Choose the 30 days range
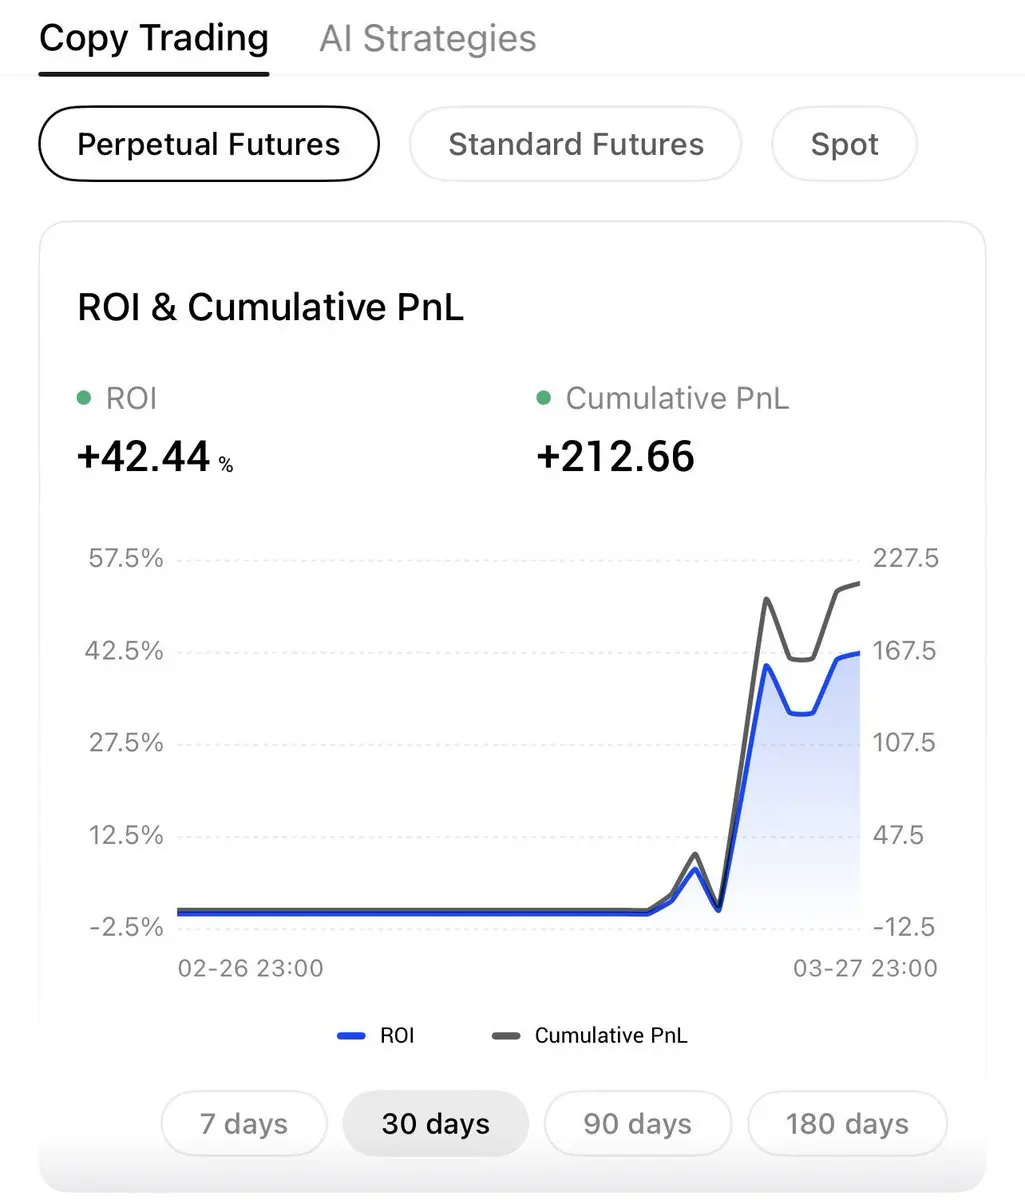The image size is (1025, 1200). click(x=436, y=1123)
